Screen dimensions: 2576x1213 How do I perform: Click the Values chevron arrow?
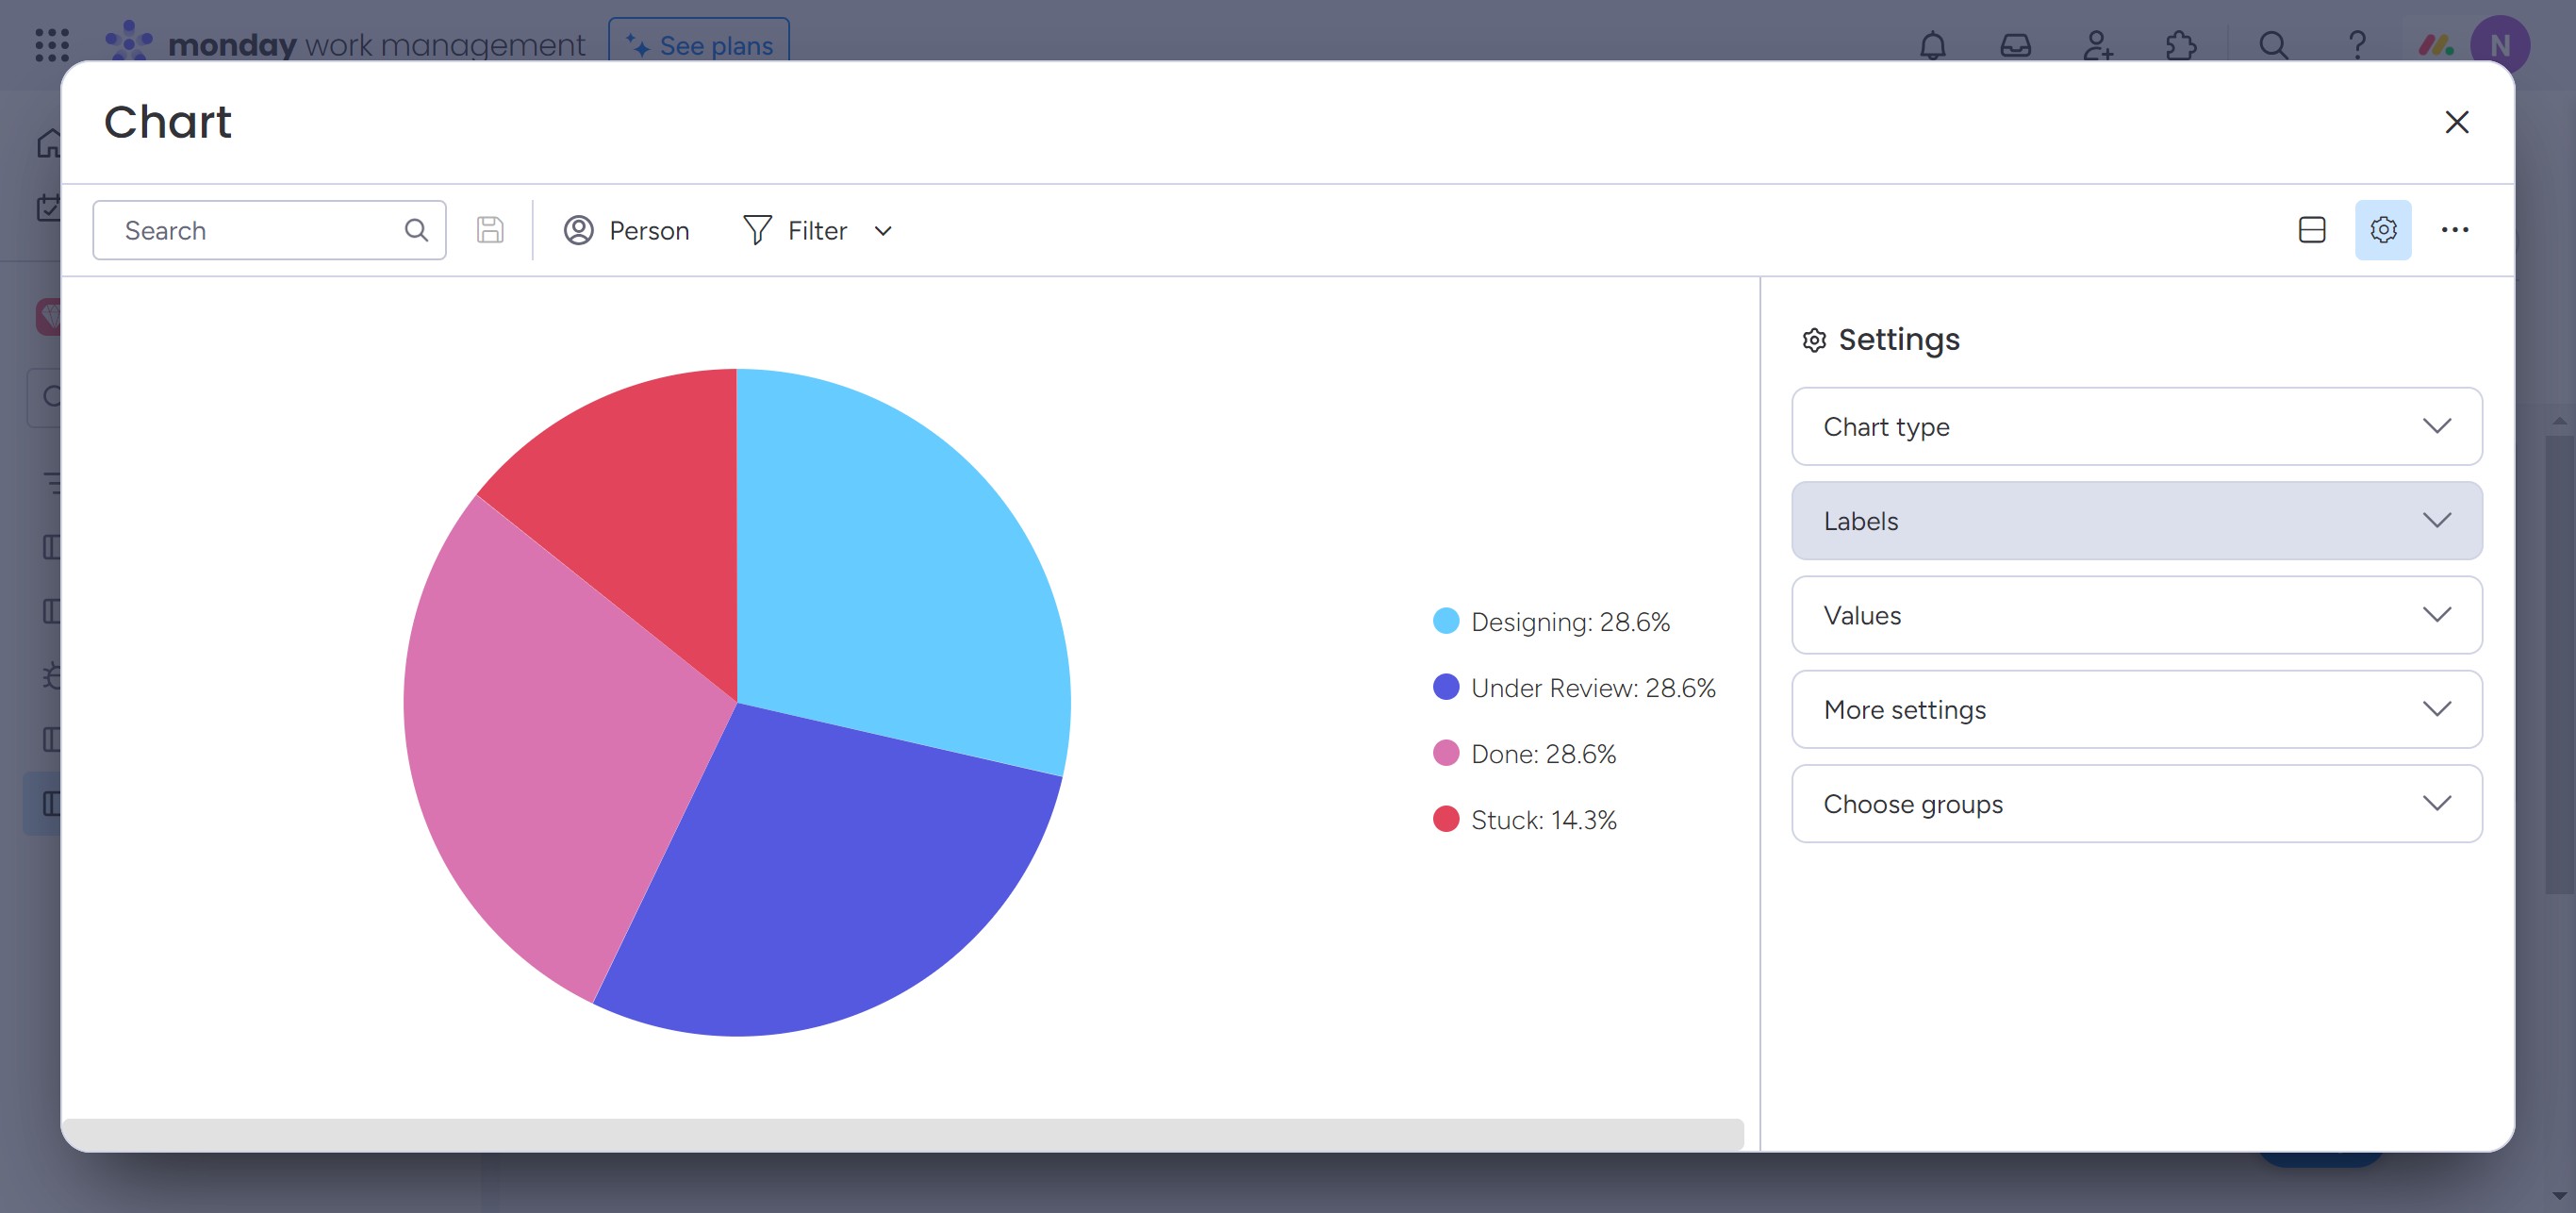pyautogui.click(x=2437, y=615)
